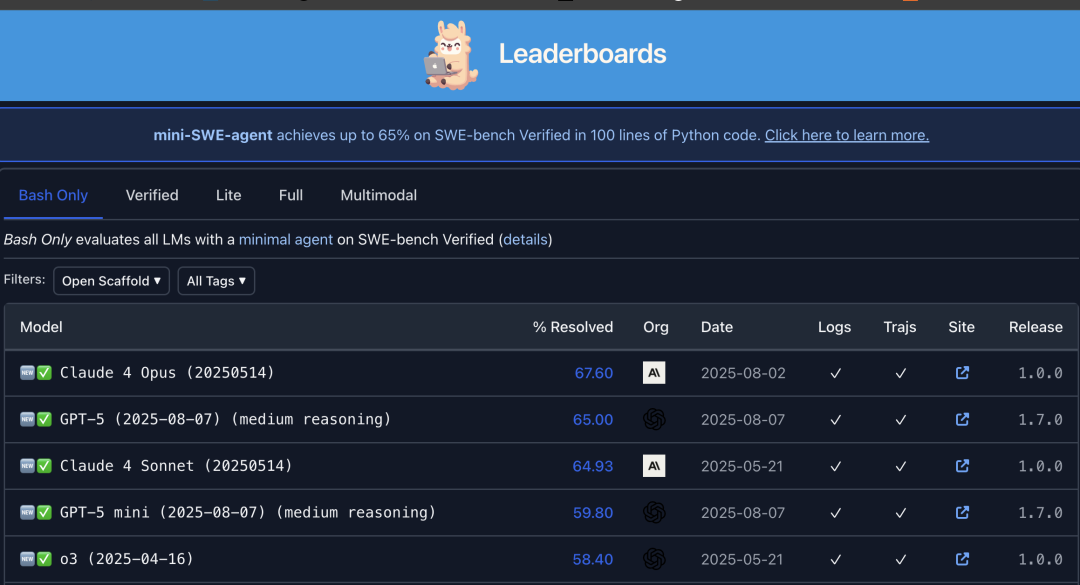Open the site link icon for Claude 4 Sonnet
1080x585 pixels.
click(962, 466)
